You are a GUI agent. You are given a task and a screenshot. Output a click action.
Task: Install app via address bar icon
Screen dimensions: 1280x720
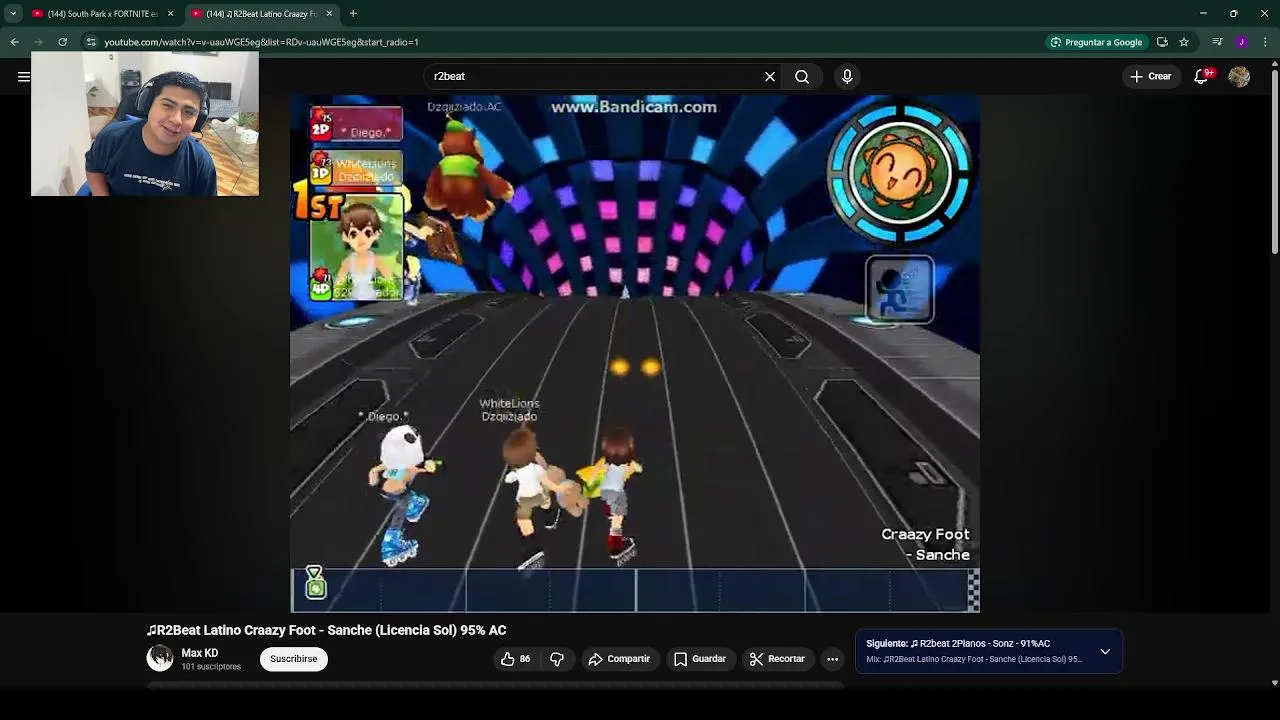click(x=1162, y=42)
